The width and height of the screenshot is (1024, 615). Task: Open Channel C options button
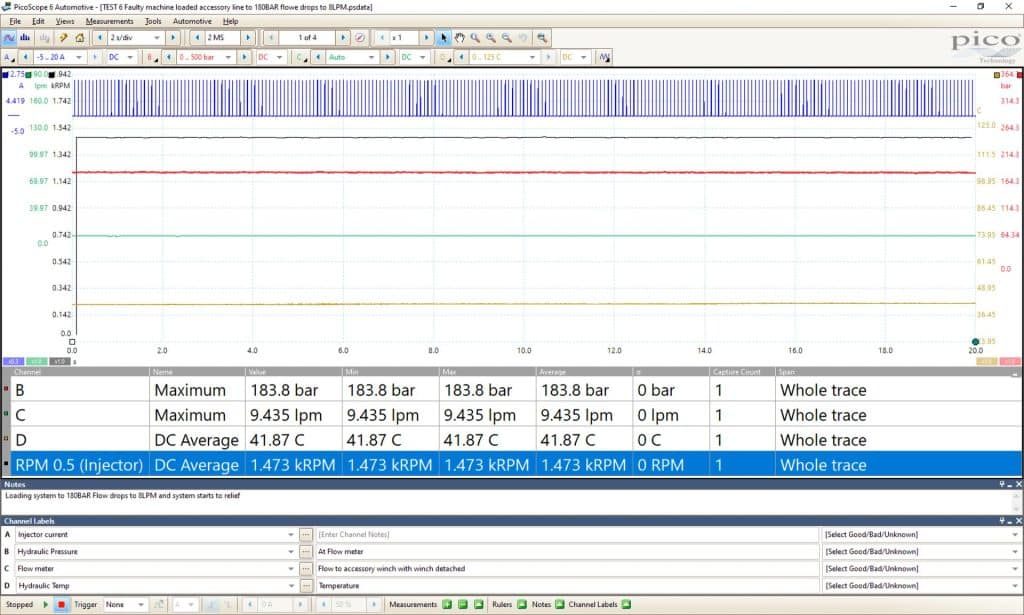[301, 57]
